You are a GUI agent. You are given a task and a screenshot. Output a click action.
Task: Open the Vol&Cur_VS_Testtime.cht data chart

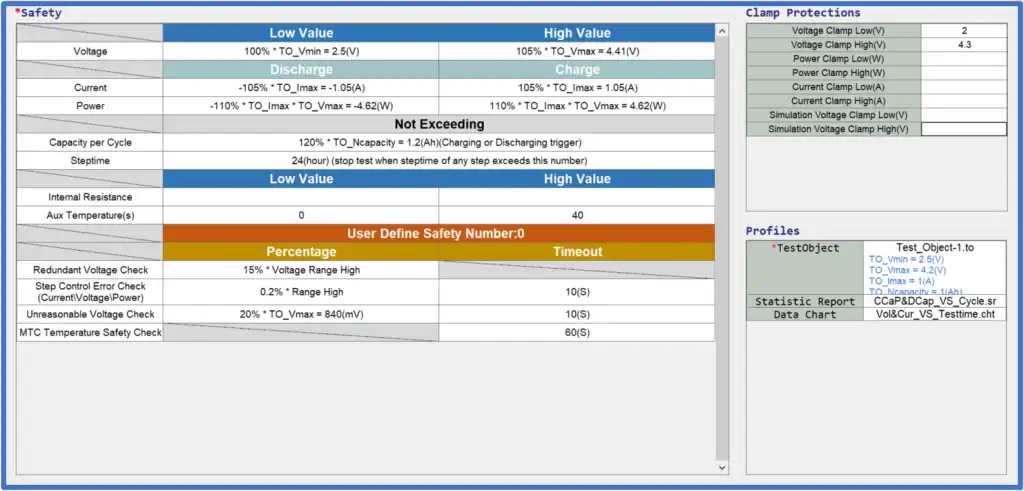935,314
